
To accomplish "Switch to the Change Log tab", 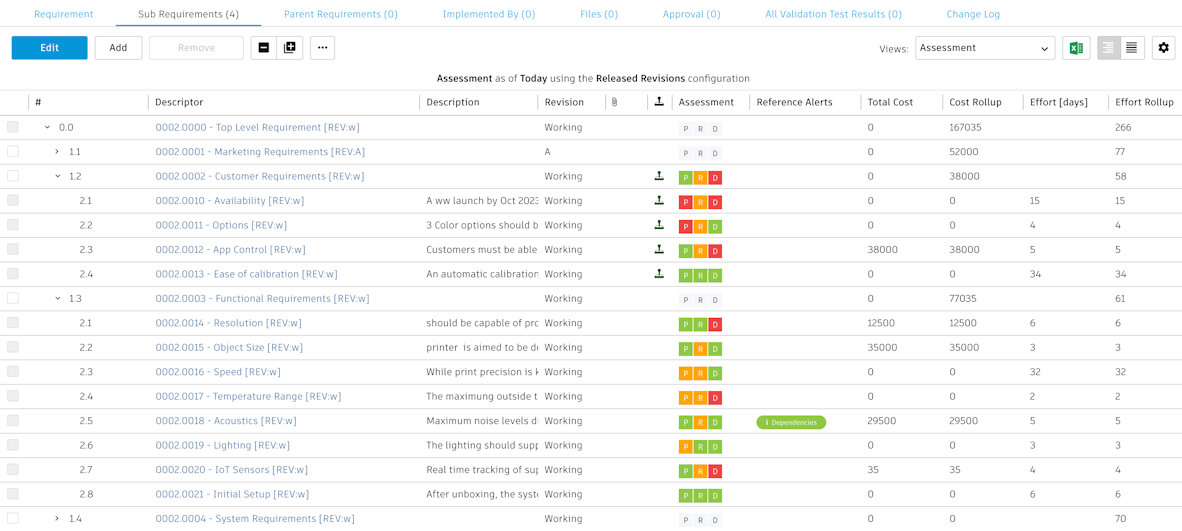I will tap(973, 14).
